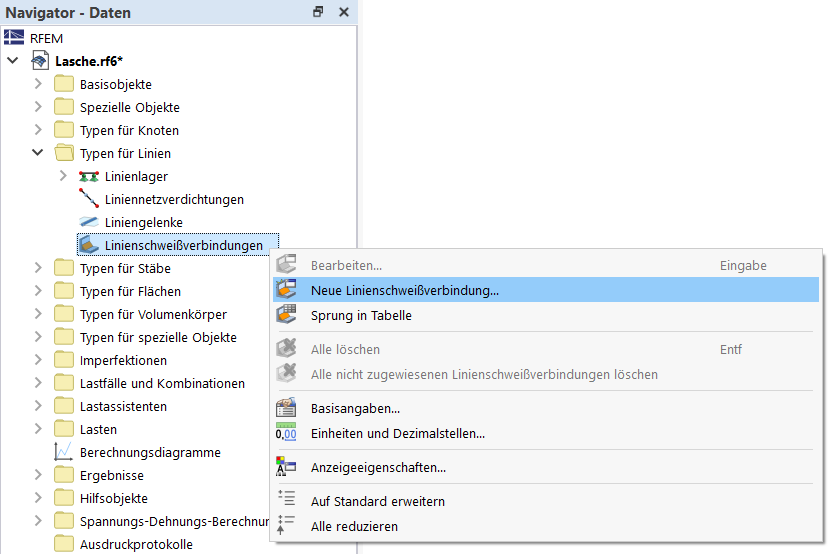Select the Hilfsobjekte tree item
Image resolution: width=840 pixels, height=554 pixels.
coord(114,498)
